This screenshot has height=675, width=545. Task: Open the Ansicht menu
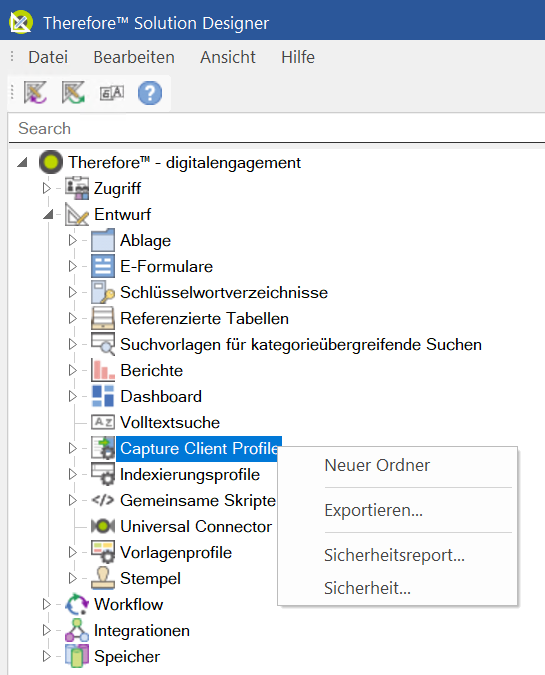tap(228, 57)
